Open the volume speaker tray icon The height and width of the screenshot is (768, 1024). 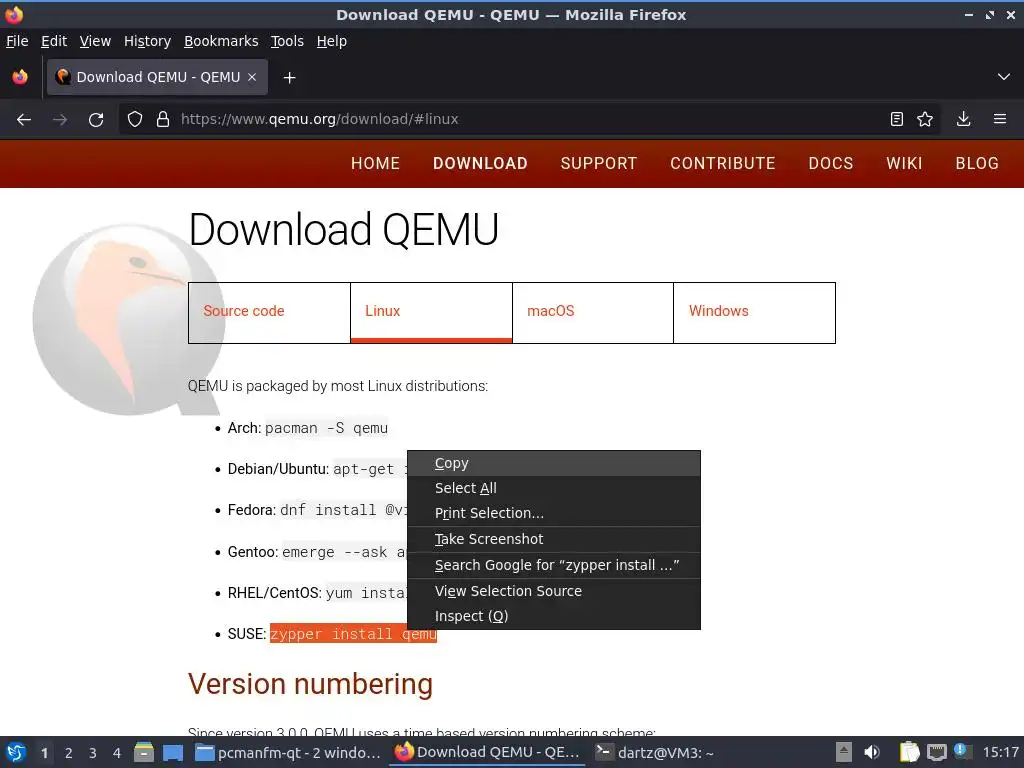coord(872,752)
